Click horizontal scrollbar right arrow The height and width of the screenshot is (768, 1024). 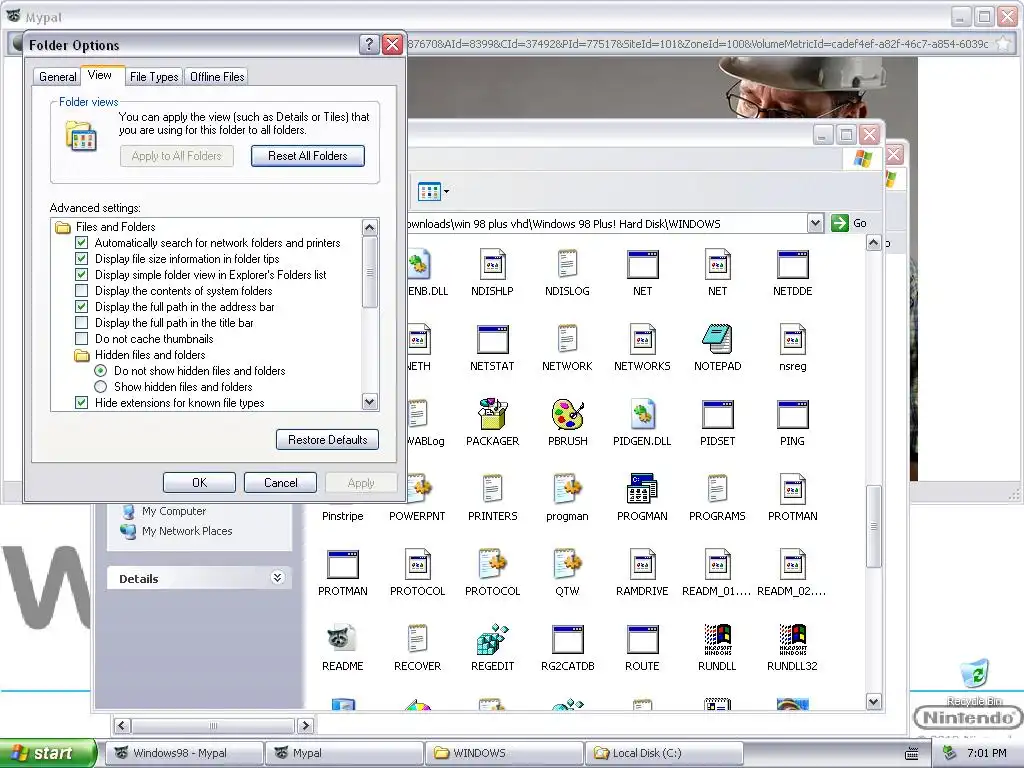tap(305, 726)
